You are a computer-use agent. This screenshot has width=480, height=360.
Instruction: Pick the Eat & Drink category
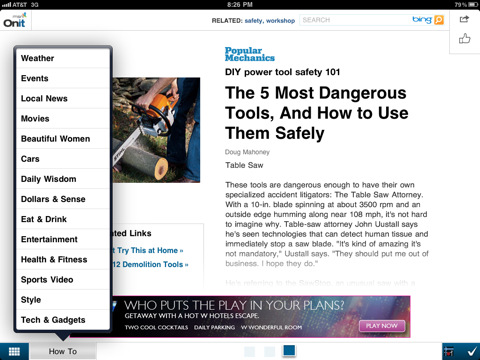pos(63,219)
